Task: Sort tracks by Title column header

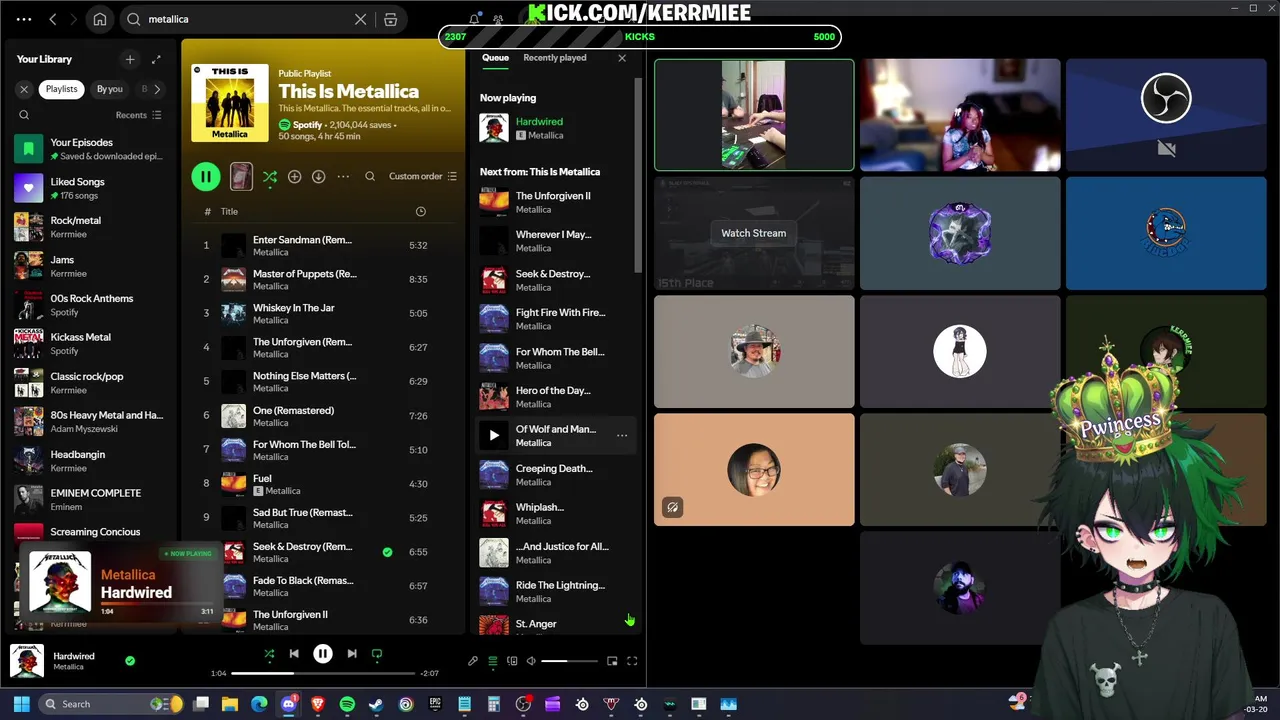Action: 229,212
